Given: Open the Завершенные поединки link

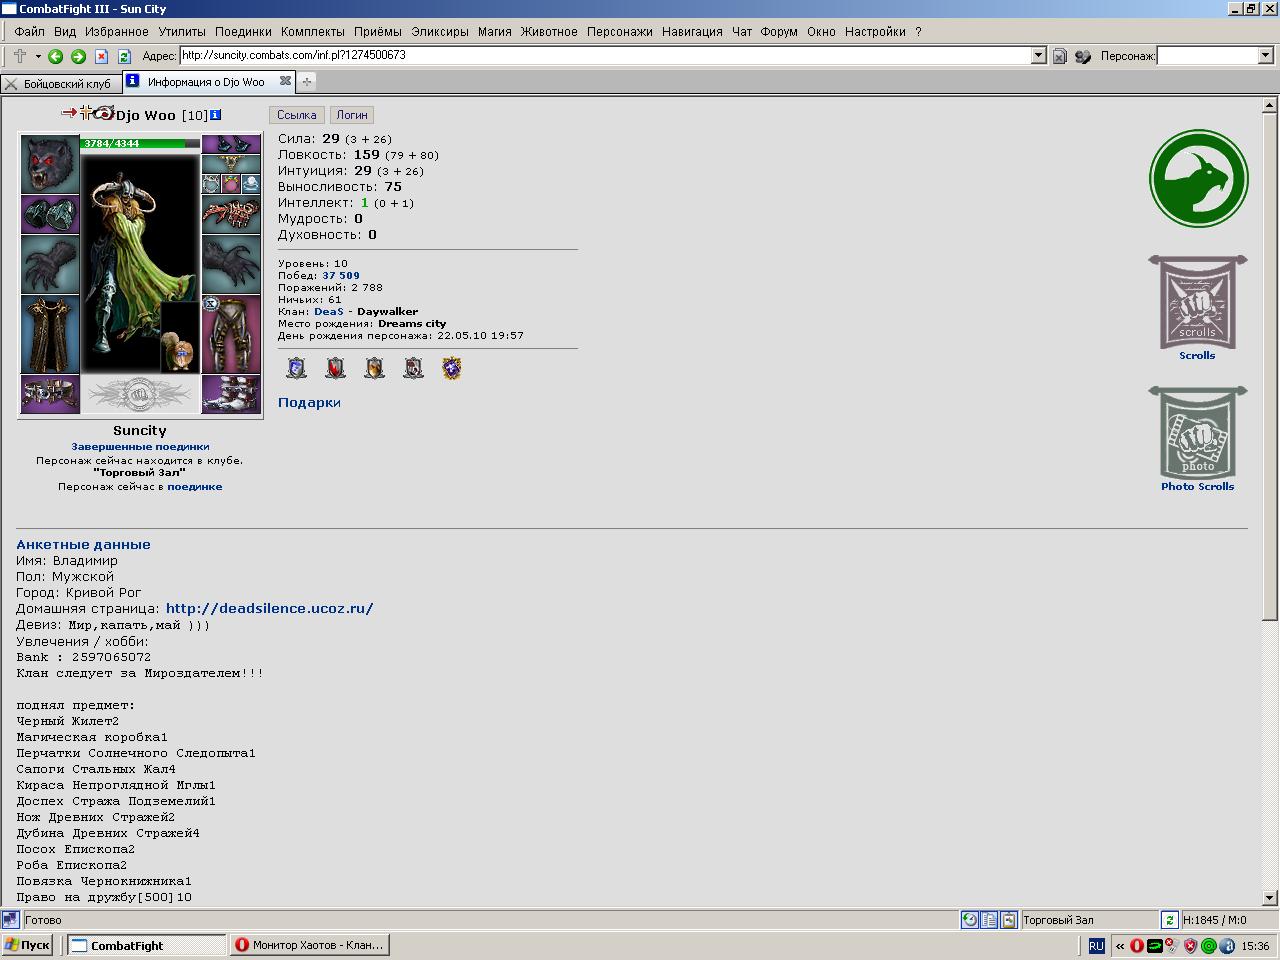Looking at the screenshot, I should click(140, 447).
